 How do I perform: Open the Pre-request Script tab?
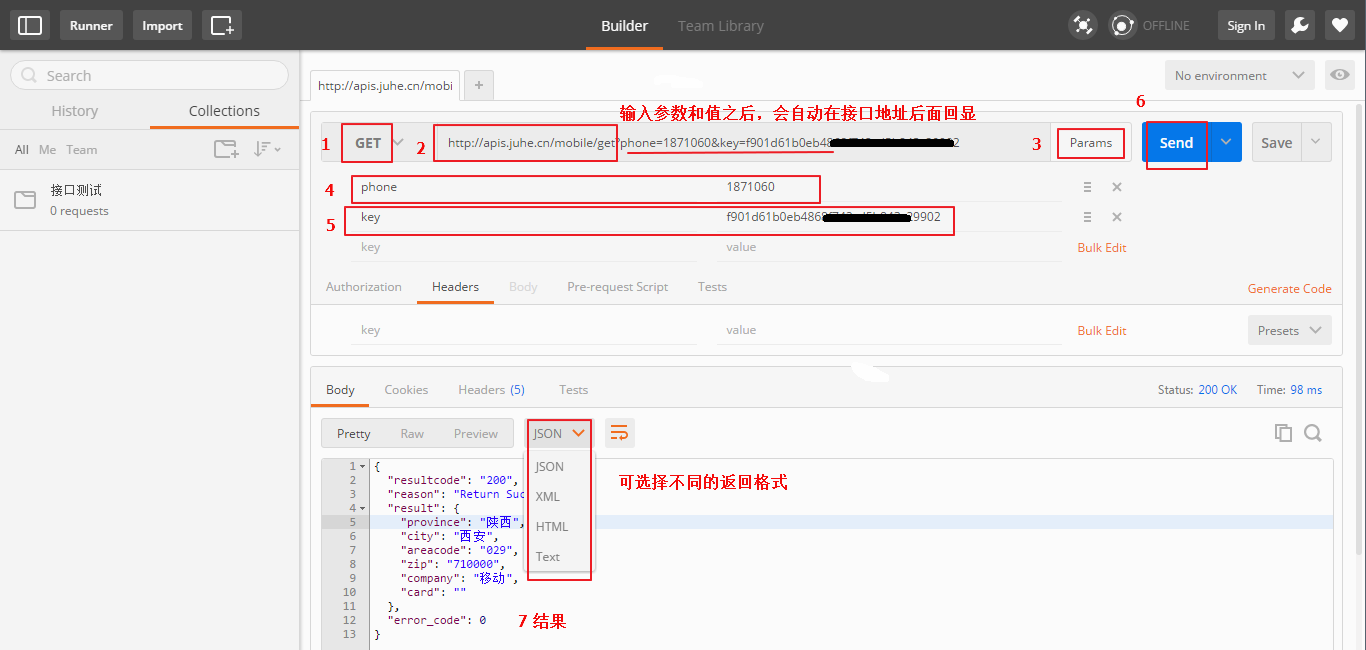(617, 287)
